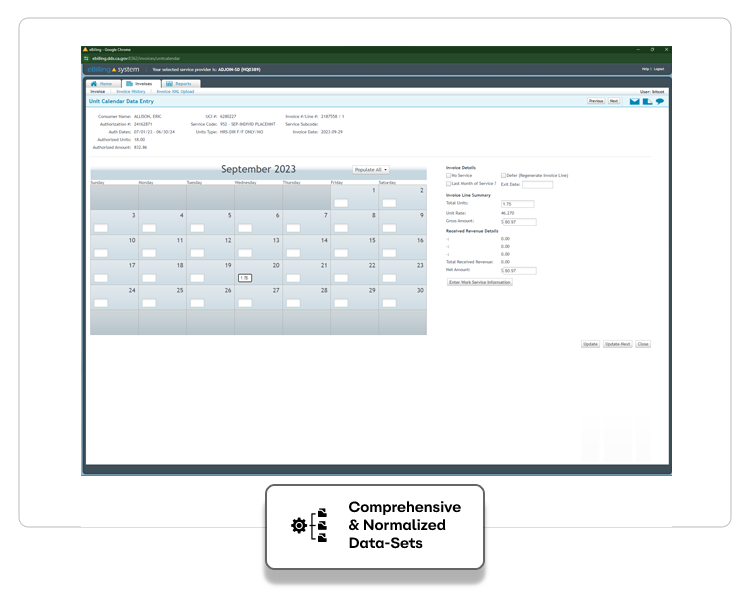Click the Update-Next button
This screenshot has width=750, height=600.
617,344
